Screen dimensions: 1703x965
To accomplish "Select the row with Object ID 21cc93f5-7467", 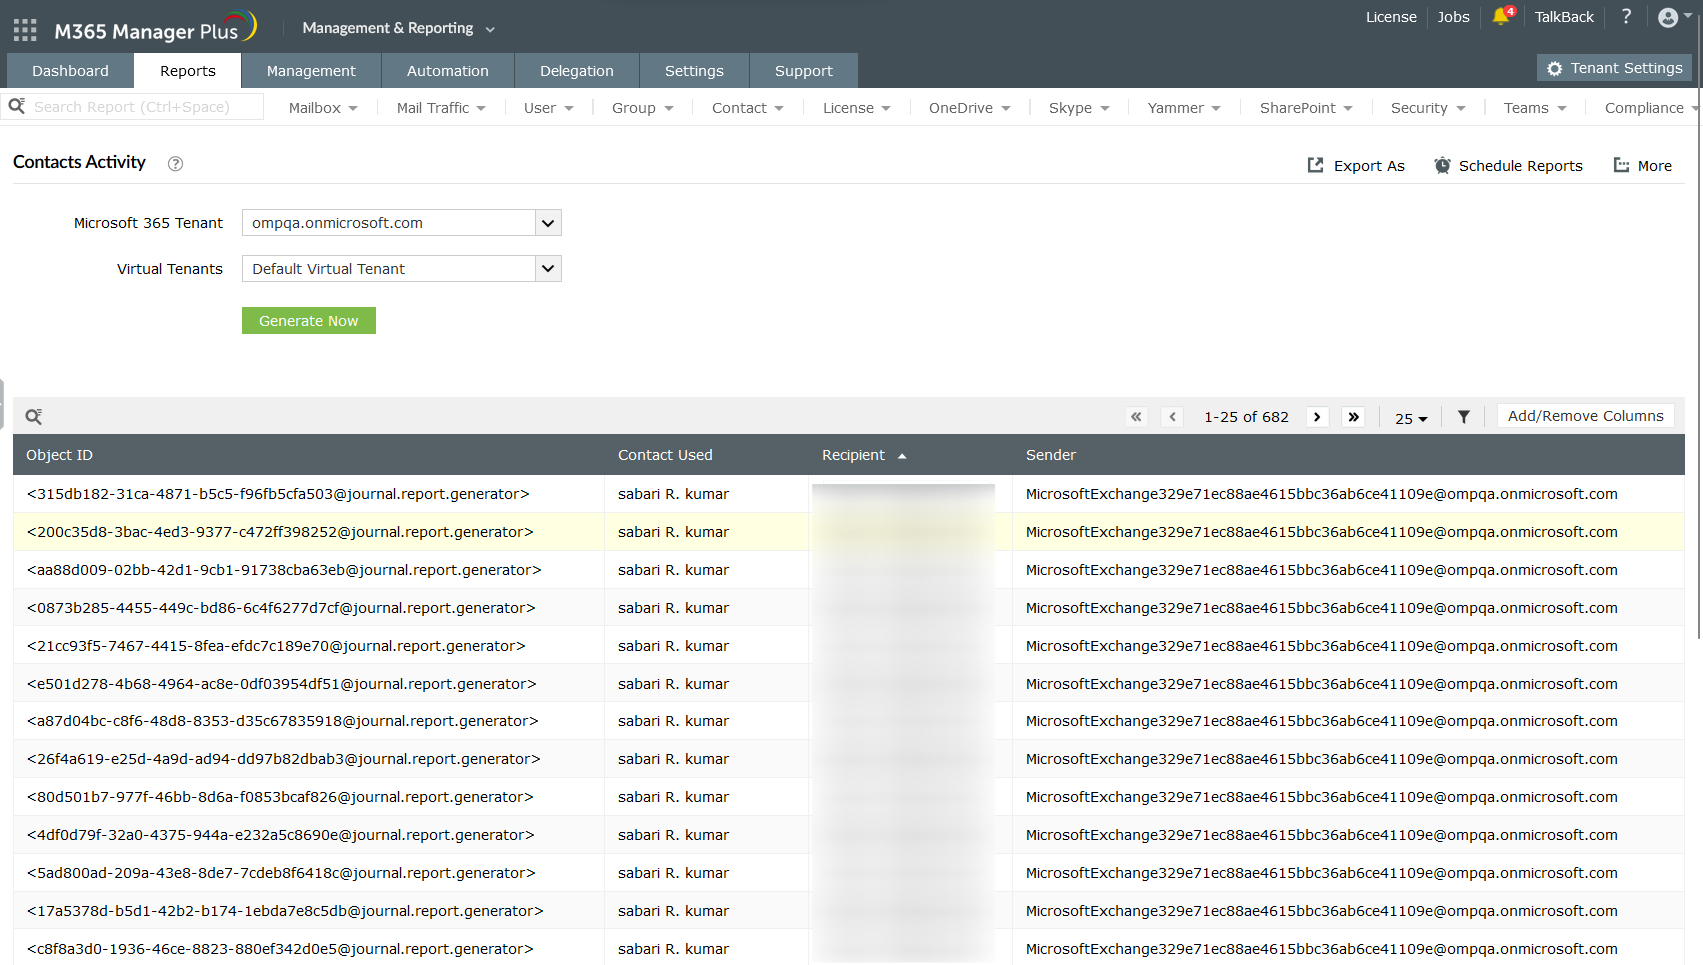I will pos(848,646).
